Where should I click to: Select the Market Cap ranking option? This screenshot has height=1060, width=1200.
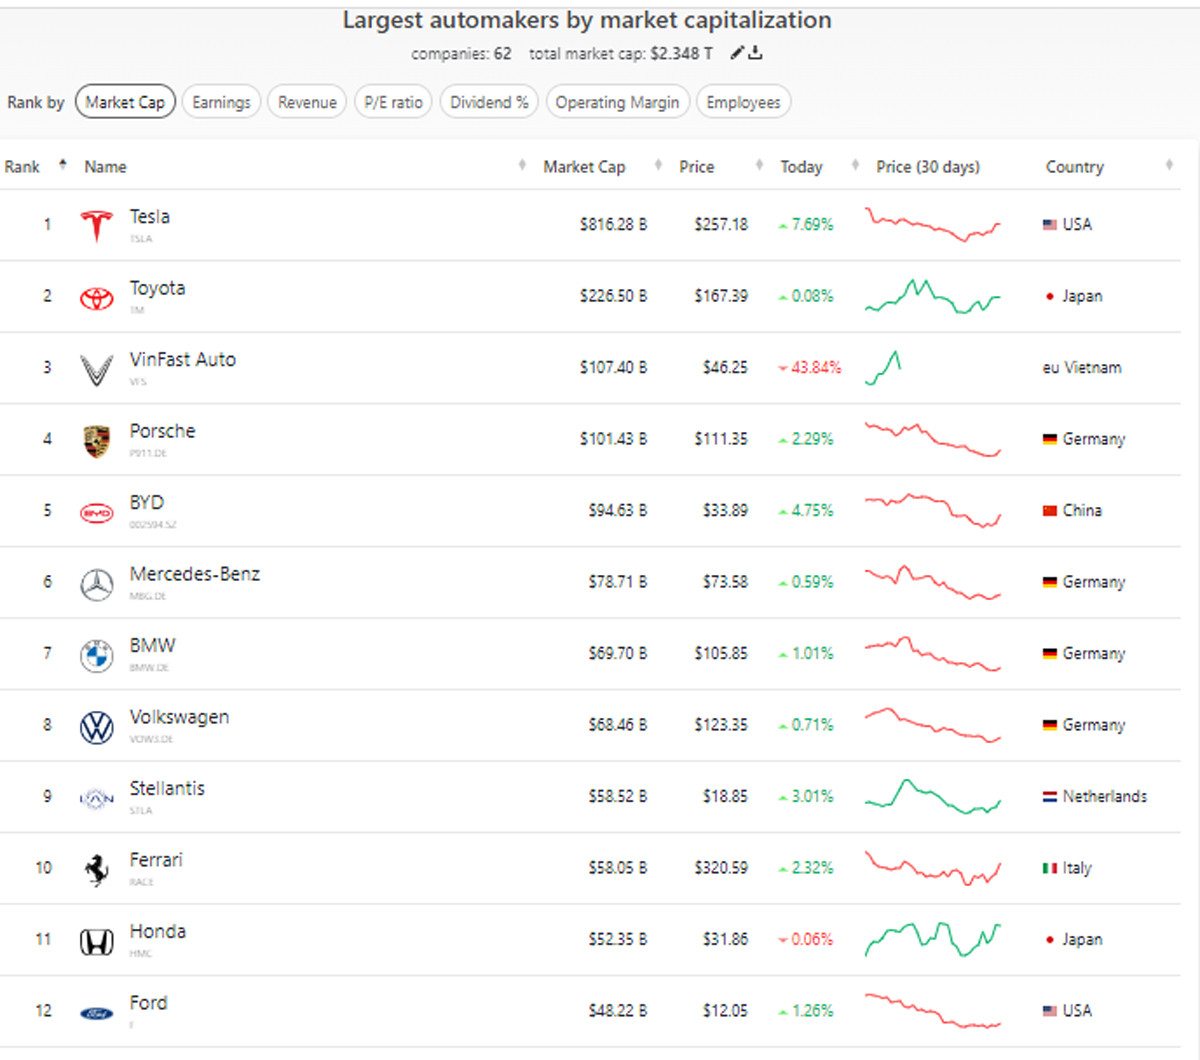click(x=125, y=102)
